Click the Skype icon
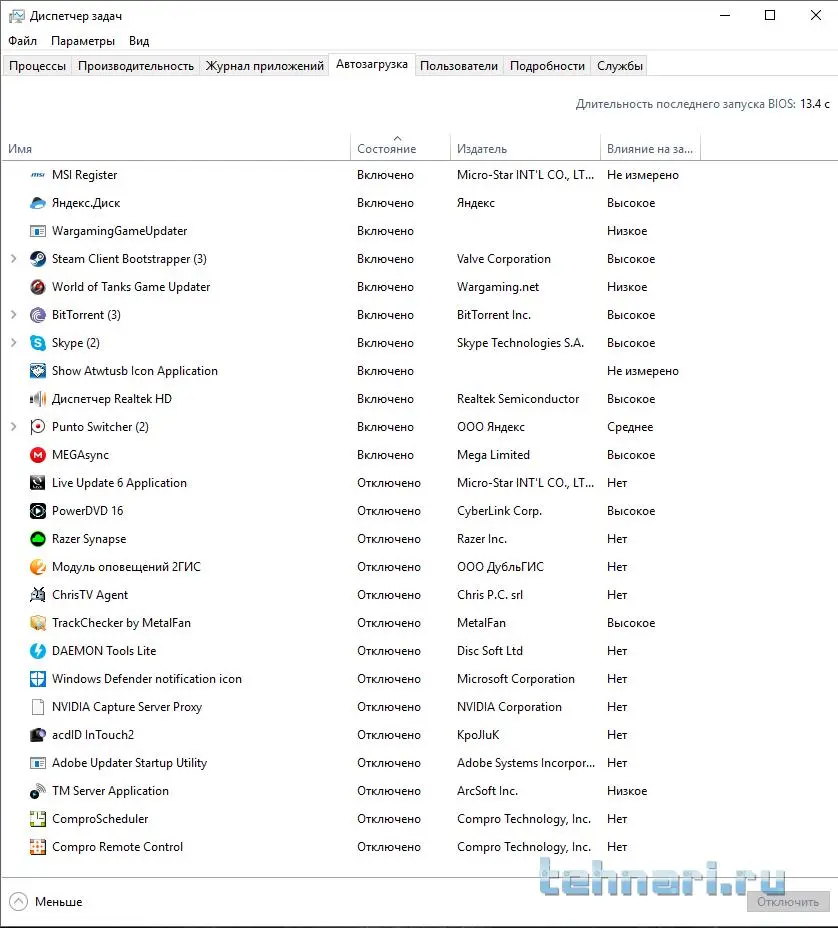The image size is (838, 928). click(38, 343)
